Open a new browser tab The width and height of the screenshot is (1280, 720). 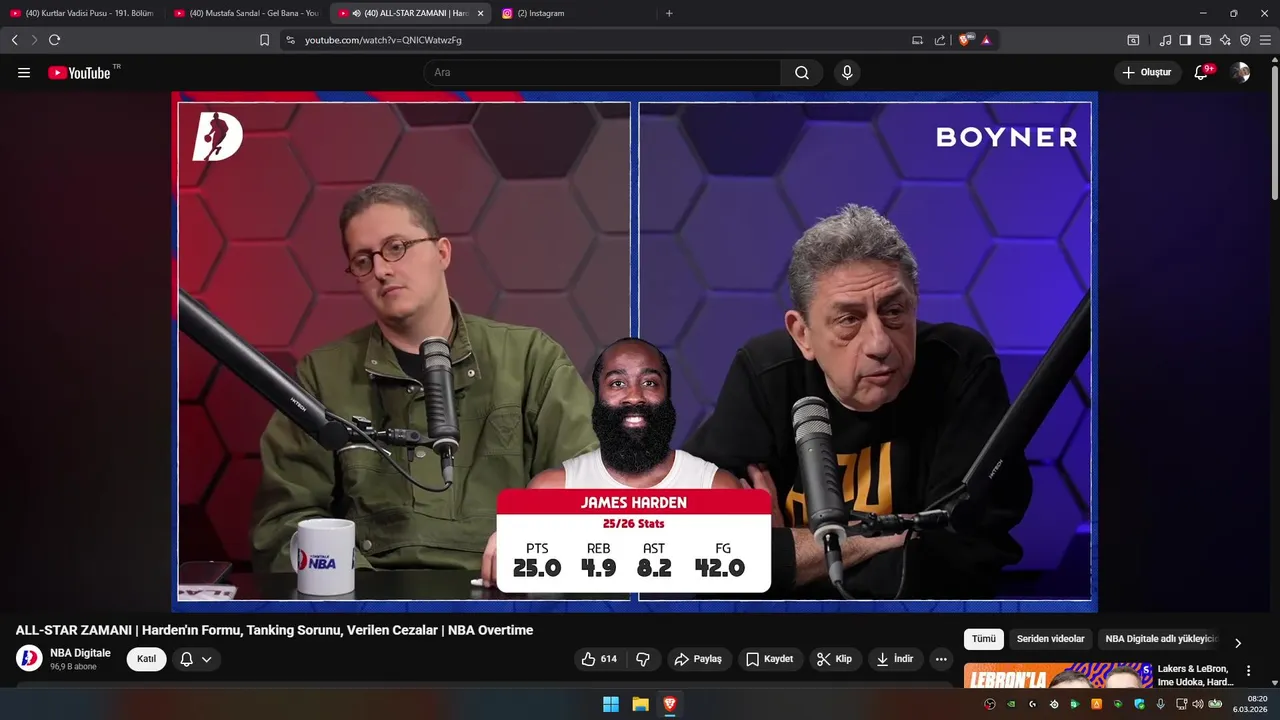coord(669,13)
